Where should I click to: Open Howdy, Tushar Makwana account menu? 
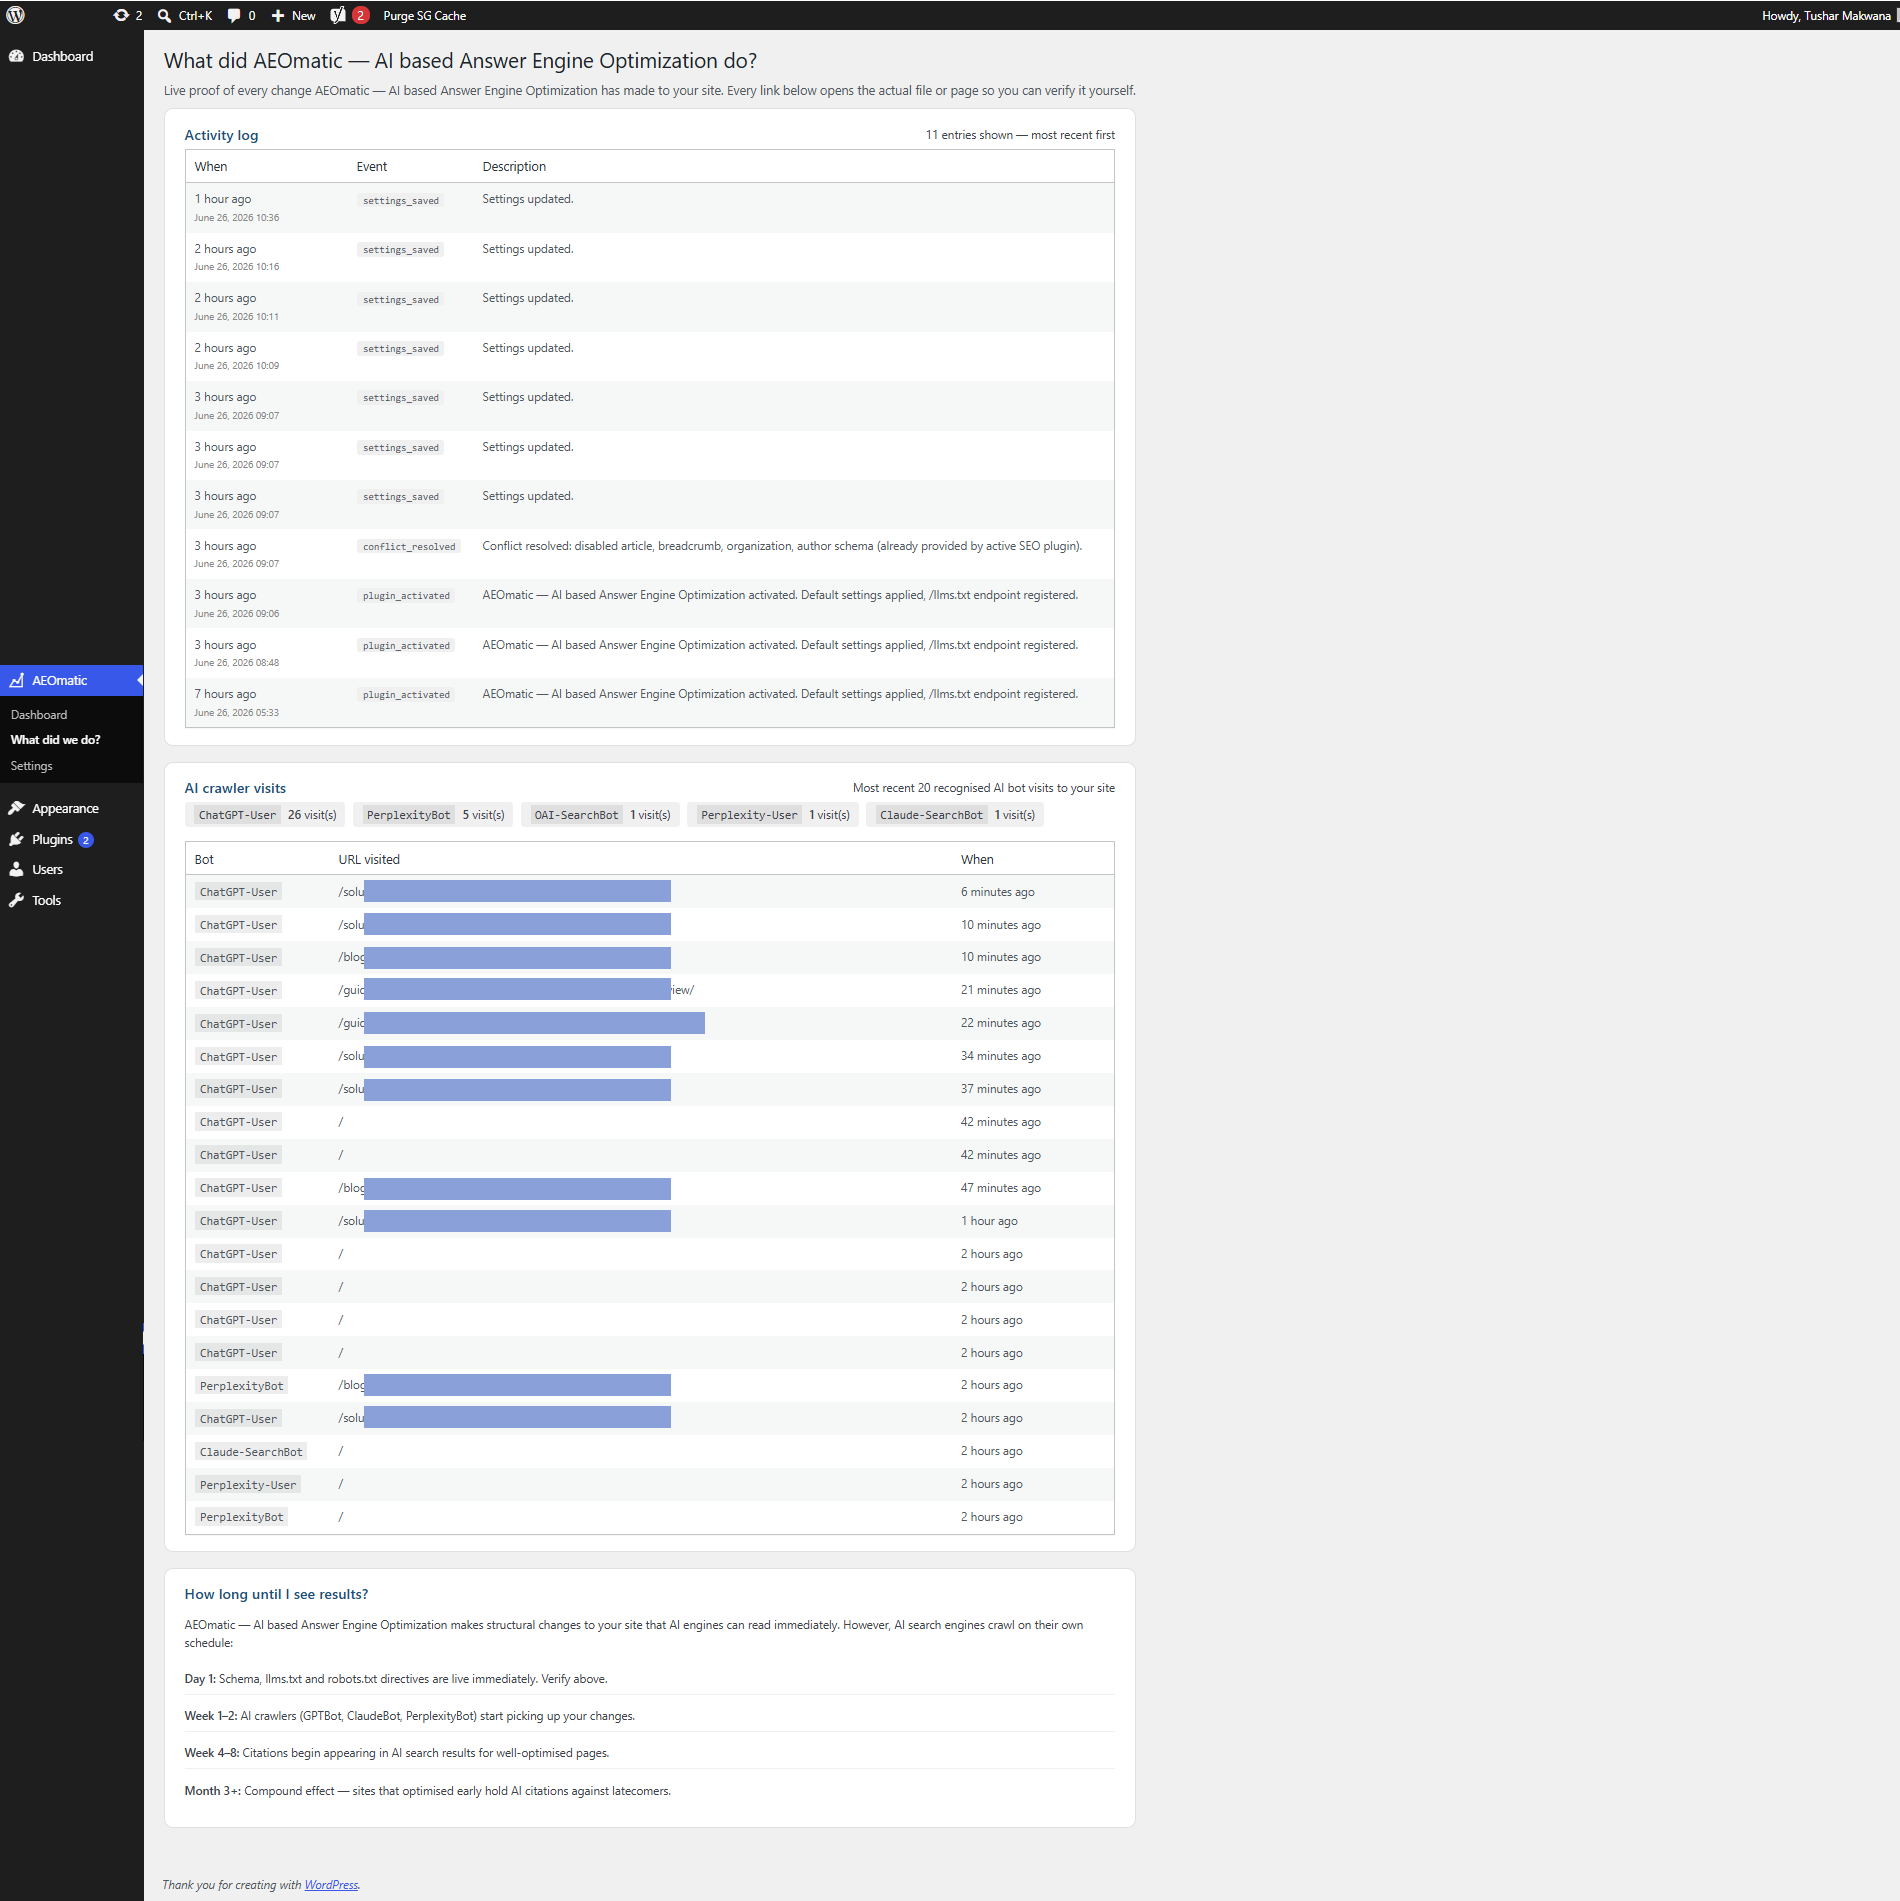click(1826, 15)
